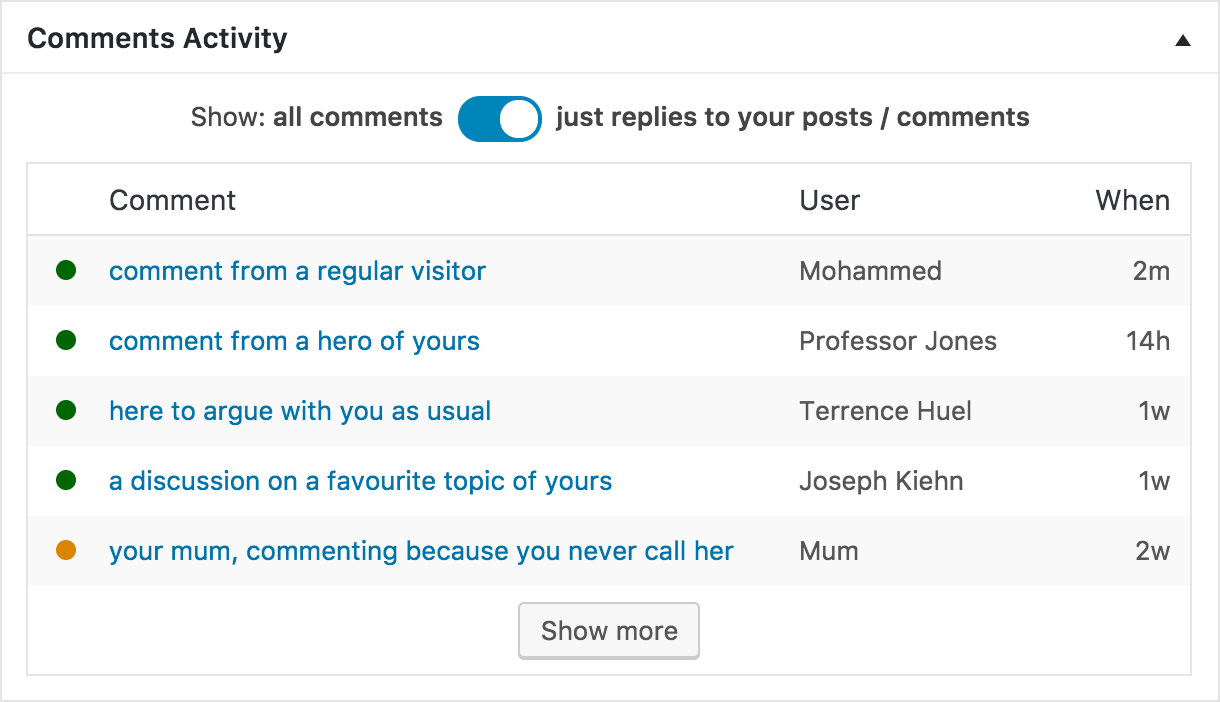Select the "all comments" label
Screen dimensions: 1220x702
(x=357, y=118)
